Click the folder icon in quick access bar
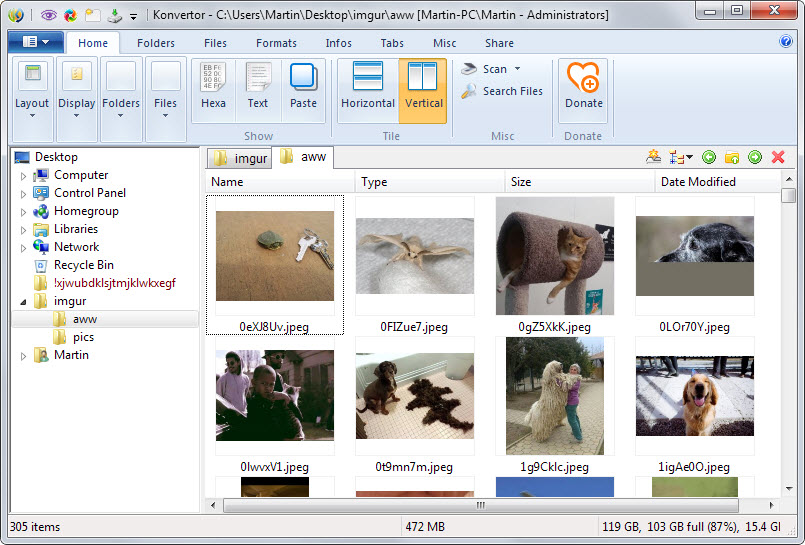This screenshot has height=545, width=805. 93,15
